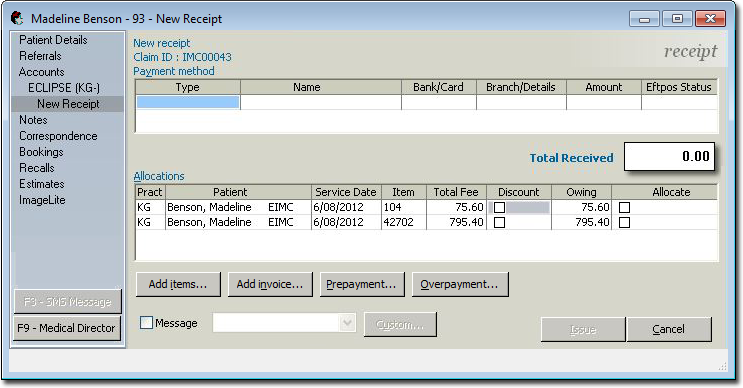Screen dimensions: 743x388
Task: Open the Bookings section
Action: (x=41, y=152)
